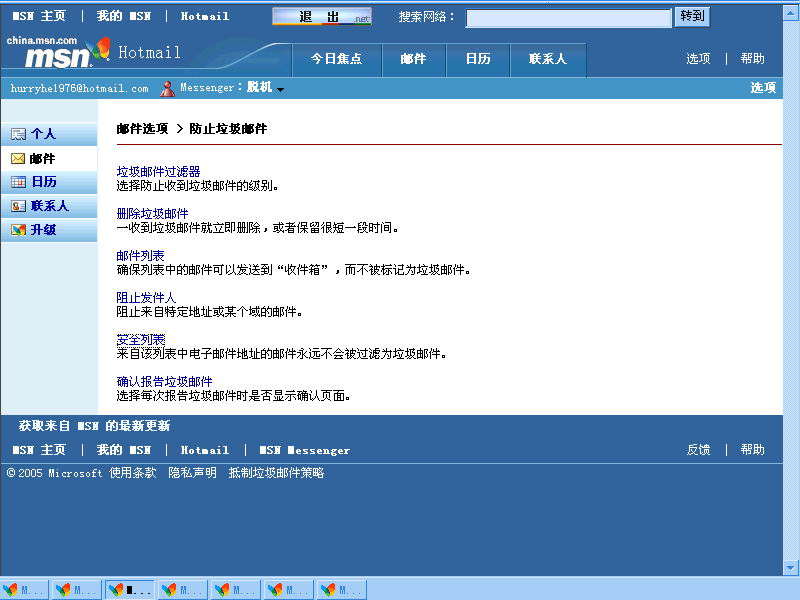This screenshot has height=600, width=800.
Task: Click the 日历 calendar icon in the sidebar
Action: pyautogui.click(x=18, y=182)
